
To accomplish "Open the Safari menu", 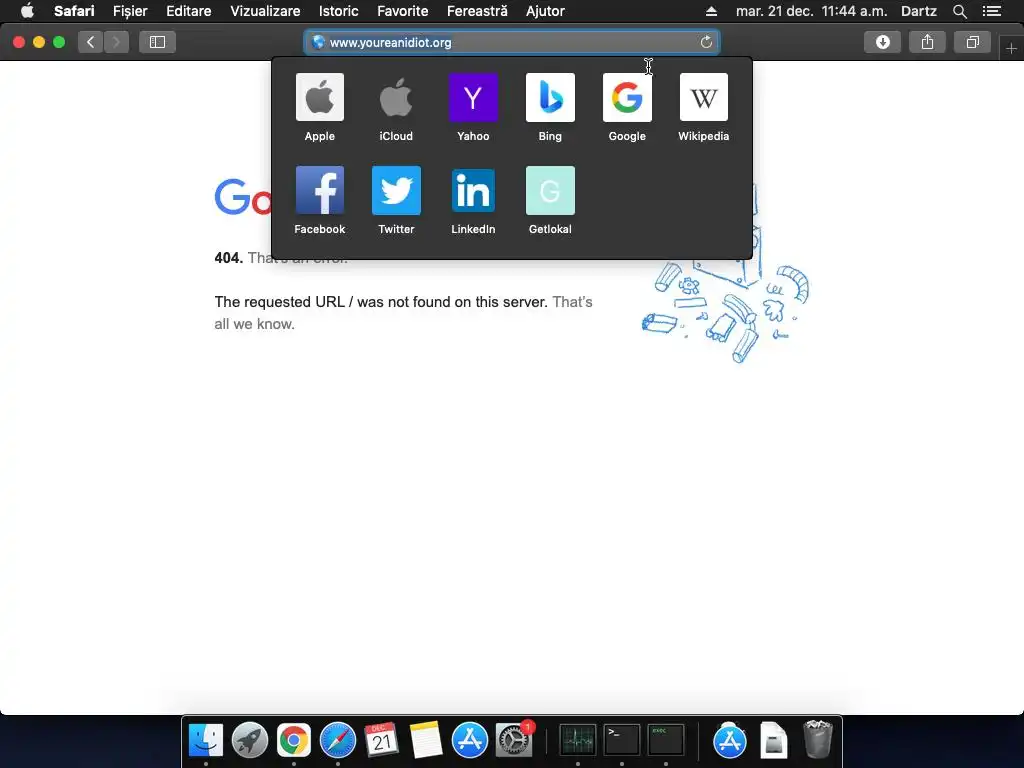I will coord(74,11).
